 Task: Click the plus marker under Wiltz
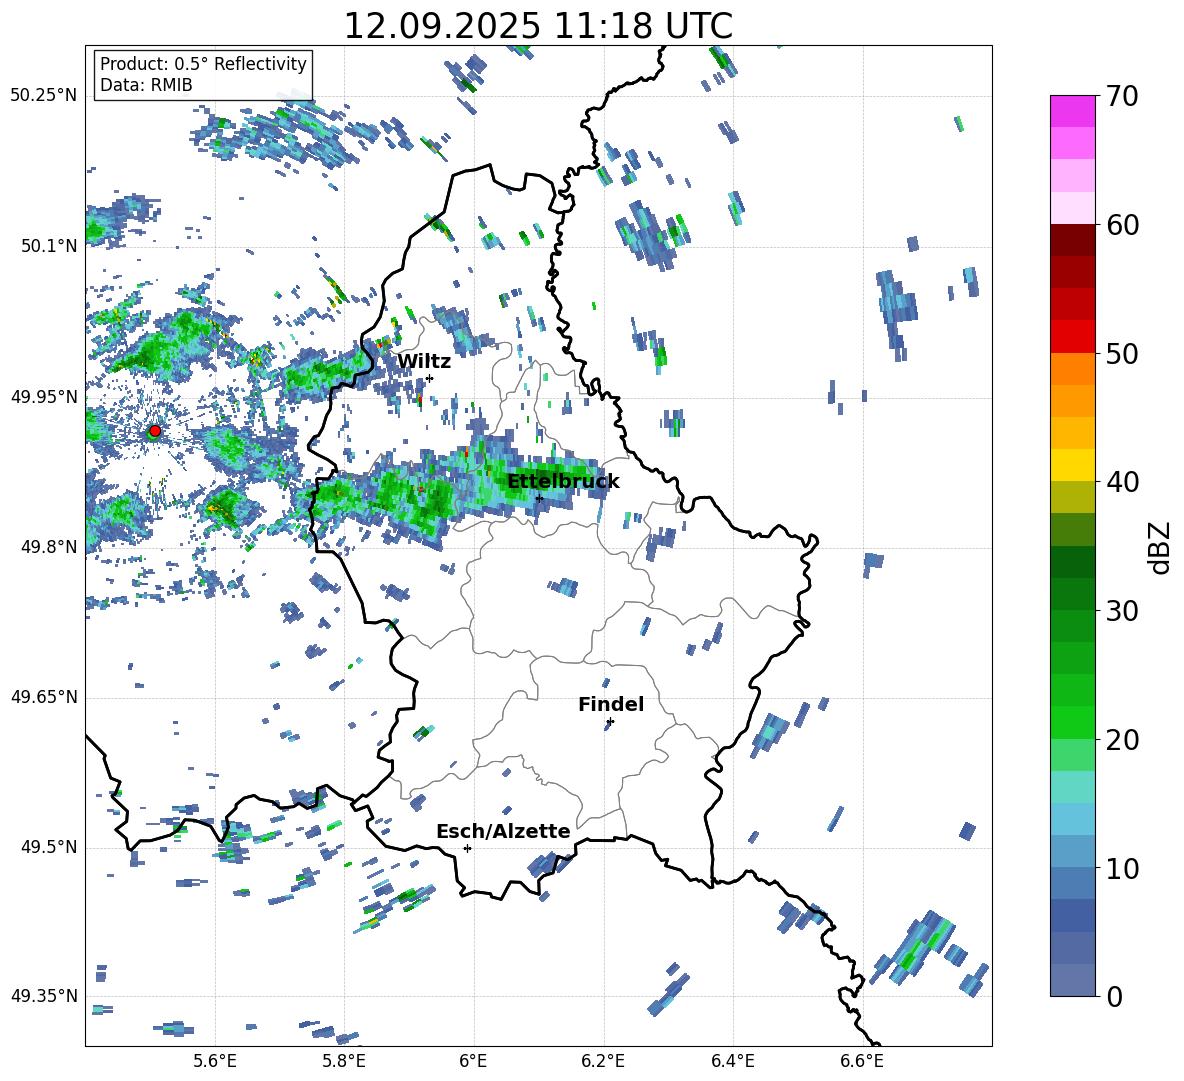tap(430, 378)
